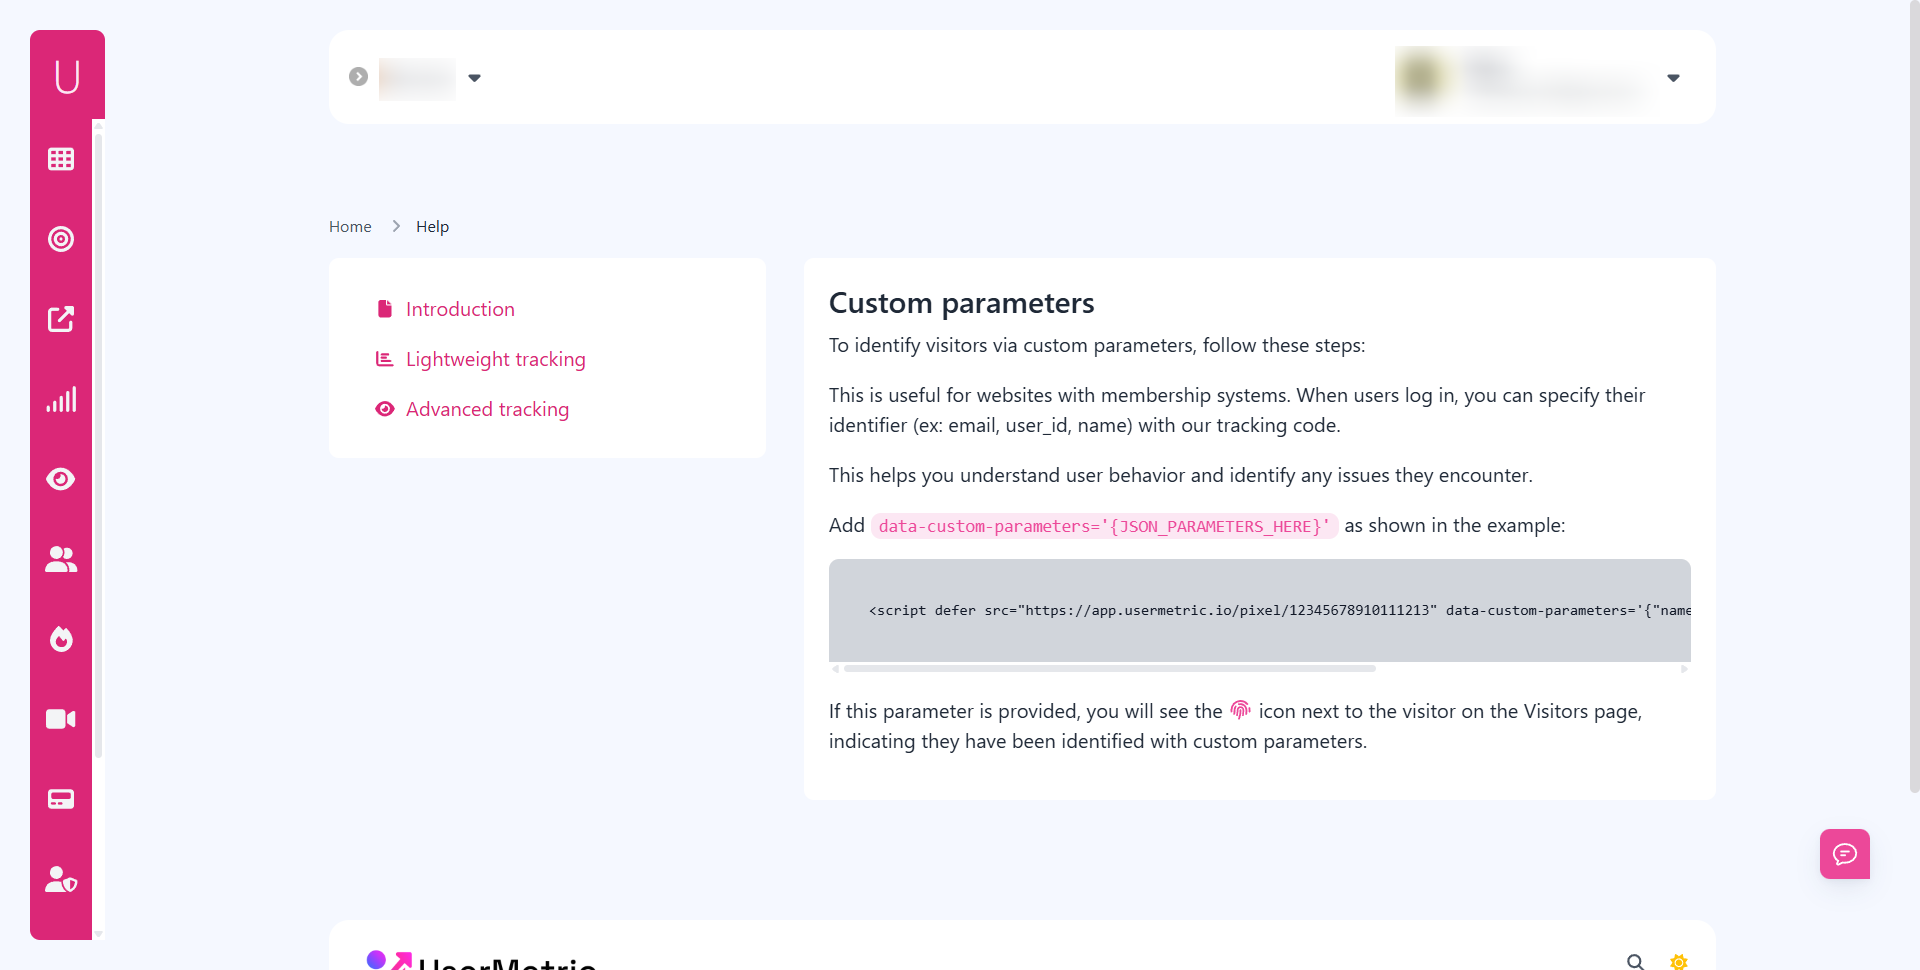This screenshot has width=1920, height=970.
Task: Open the search icon in the footer
Action: [1635, 962]
